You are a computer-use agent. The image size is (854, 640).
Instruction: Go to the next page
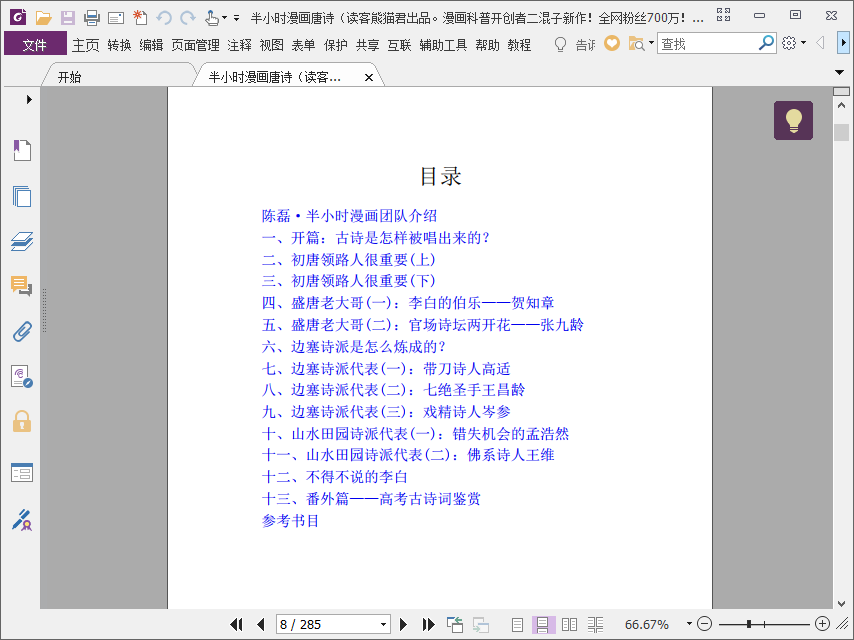403,624
